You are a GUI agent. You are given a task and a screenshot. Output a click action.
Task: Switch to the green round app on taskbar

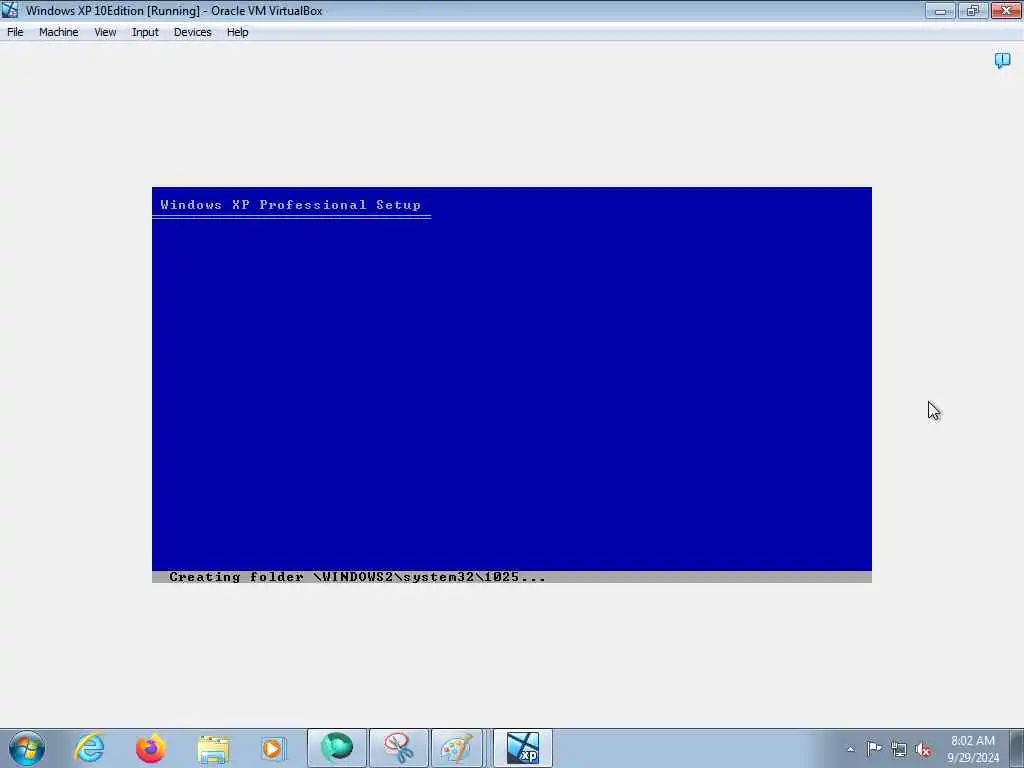pos(337,748)
